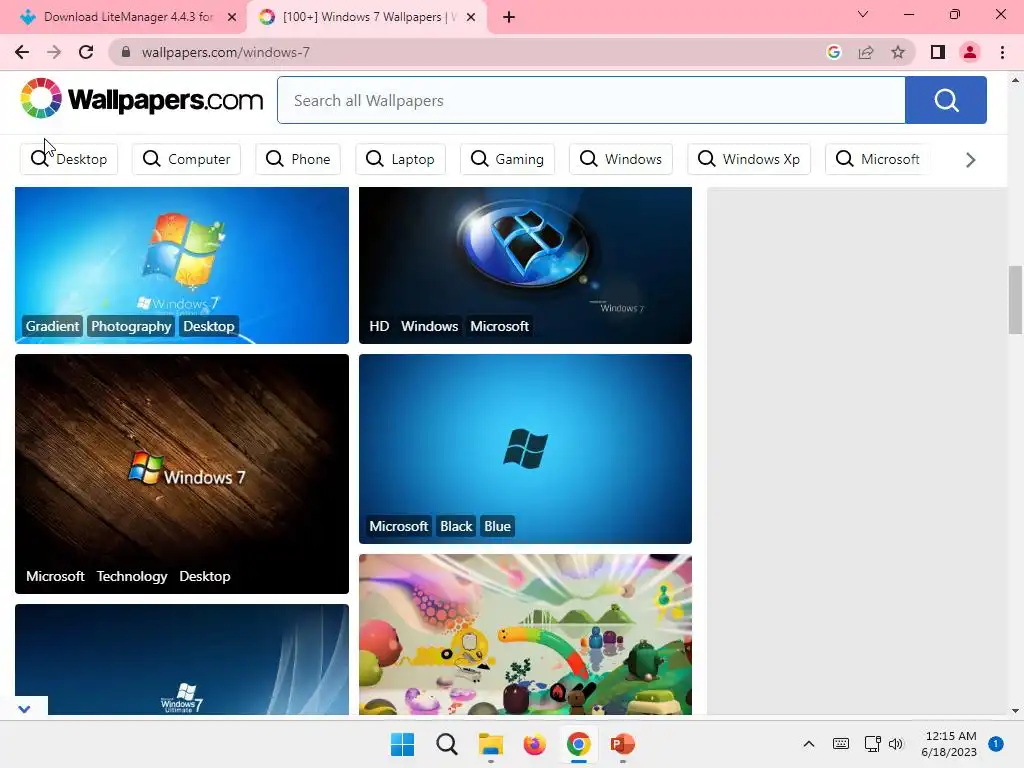Expand the bottom-left blue chevron
Image resolution: width=1024 pixels, height=768 pixels.
[x=24, y=709]
